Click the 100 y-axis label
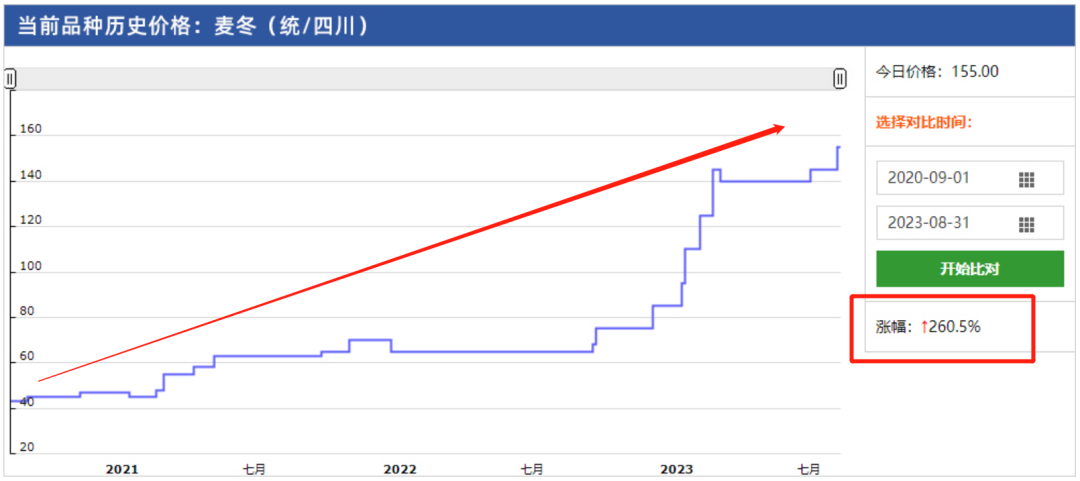 pos(31,266)
